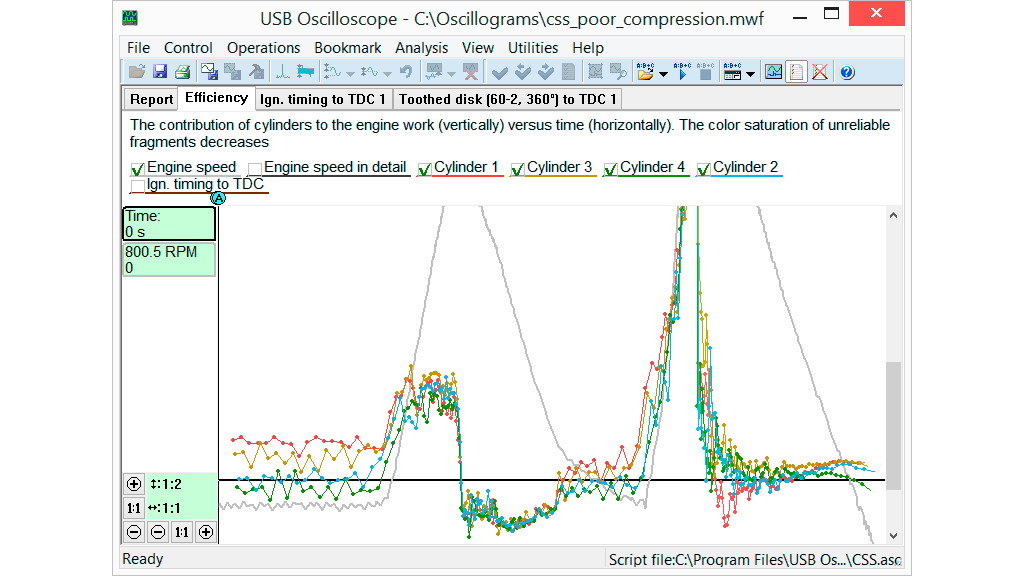This screenshot has width=1024, height=576.
Task: Click the red-crossed document icon in toolbar
Action: tap(820, 72)
